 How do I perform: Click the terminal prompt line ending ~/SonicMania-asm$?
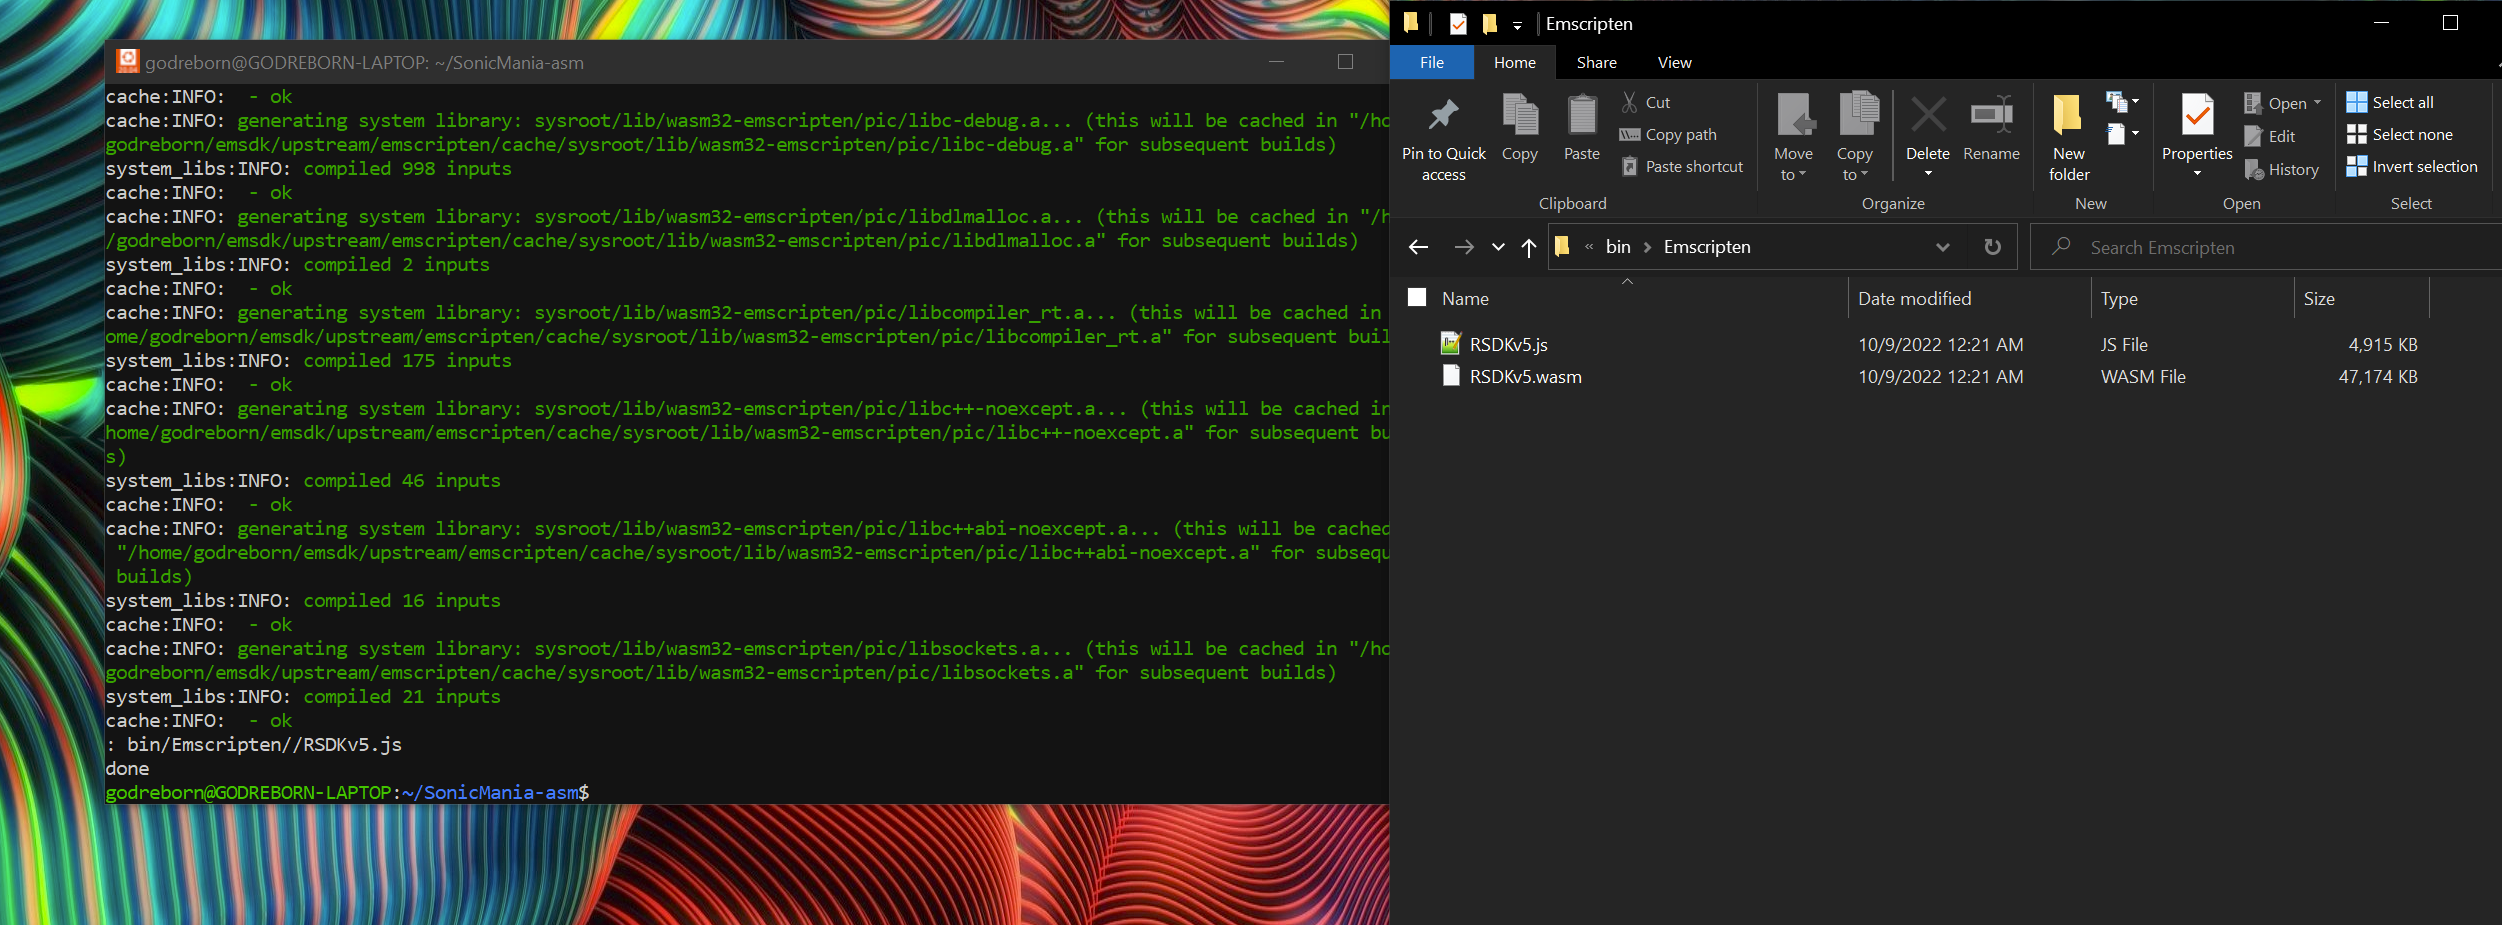[347, 792]
